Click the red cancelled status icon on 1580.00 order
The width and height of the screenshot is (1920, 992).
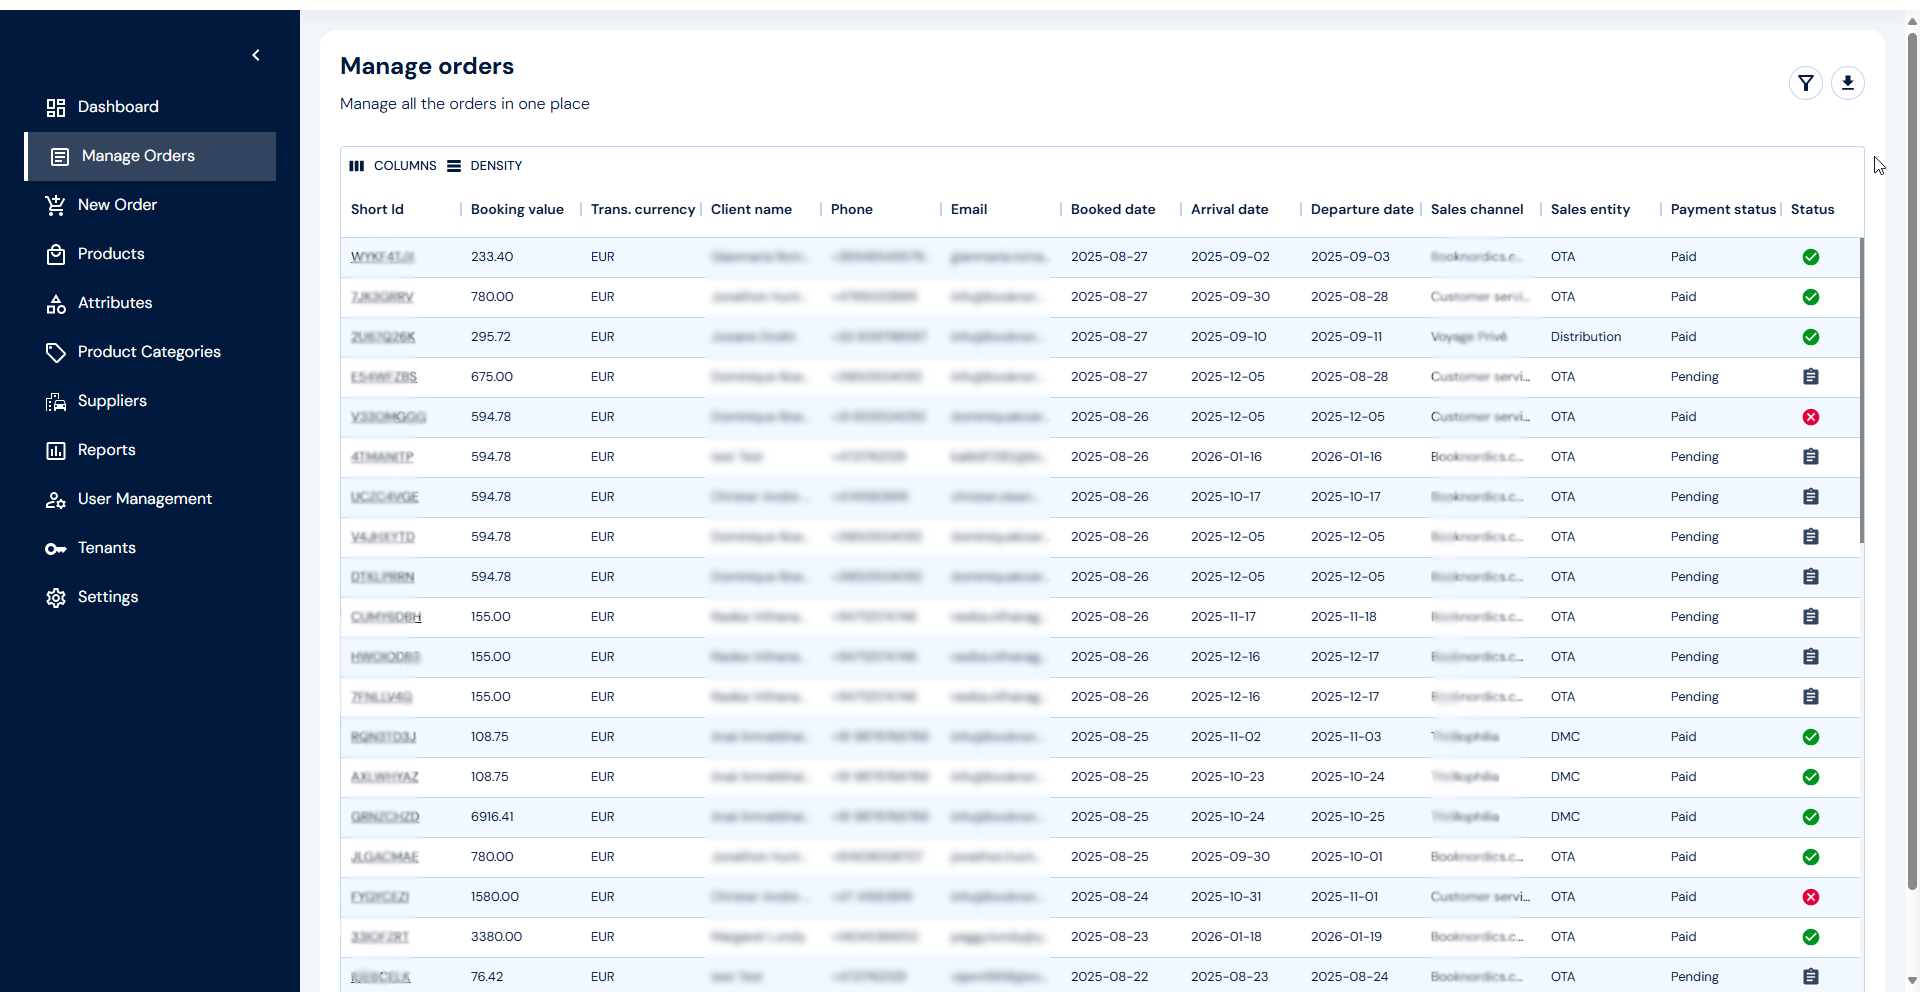point(1810,897)
